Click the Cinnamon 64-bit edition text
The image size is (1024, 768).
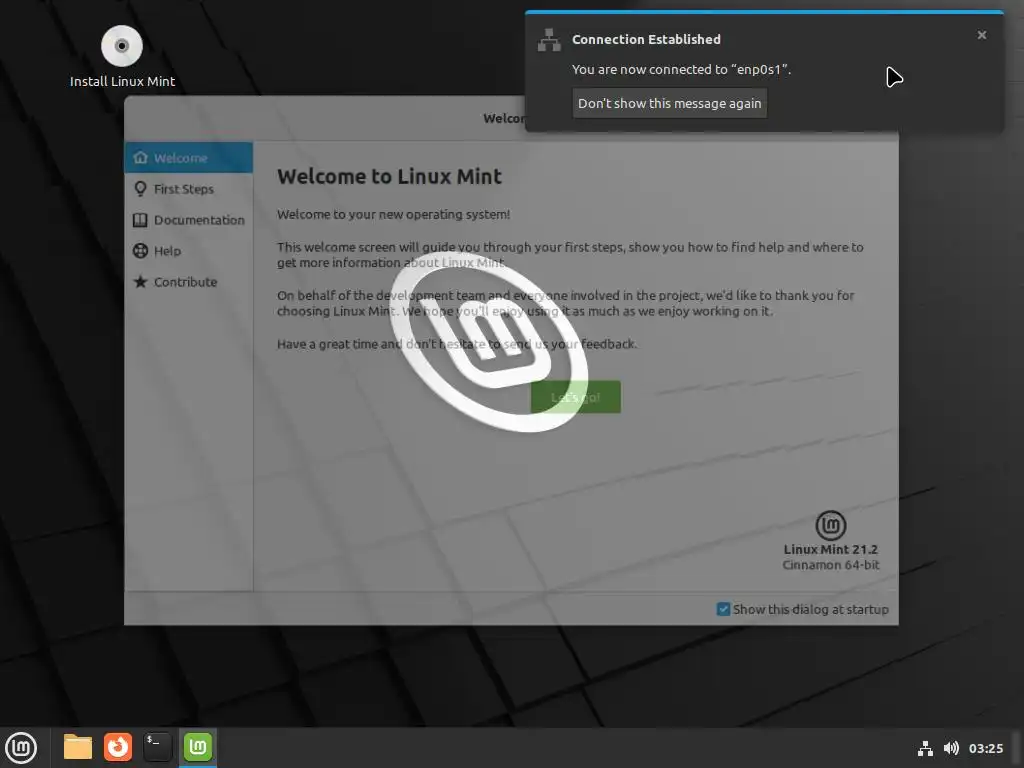tap(831, 565)
